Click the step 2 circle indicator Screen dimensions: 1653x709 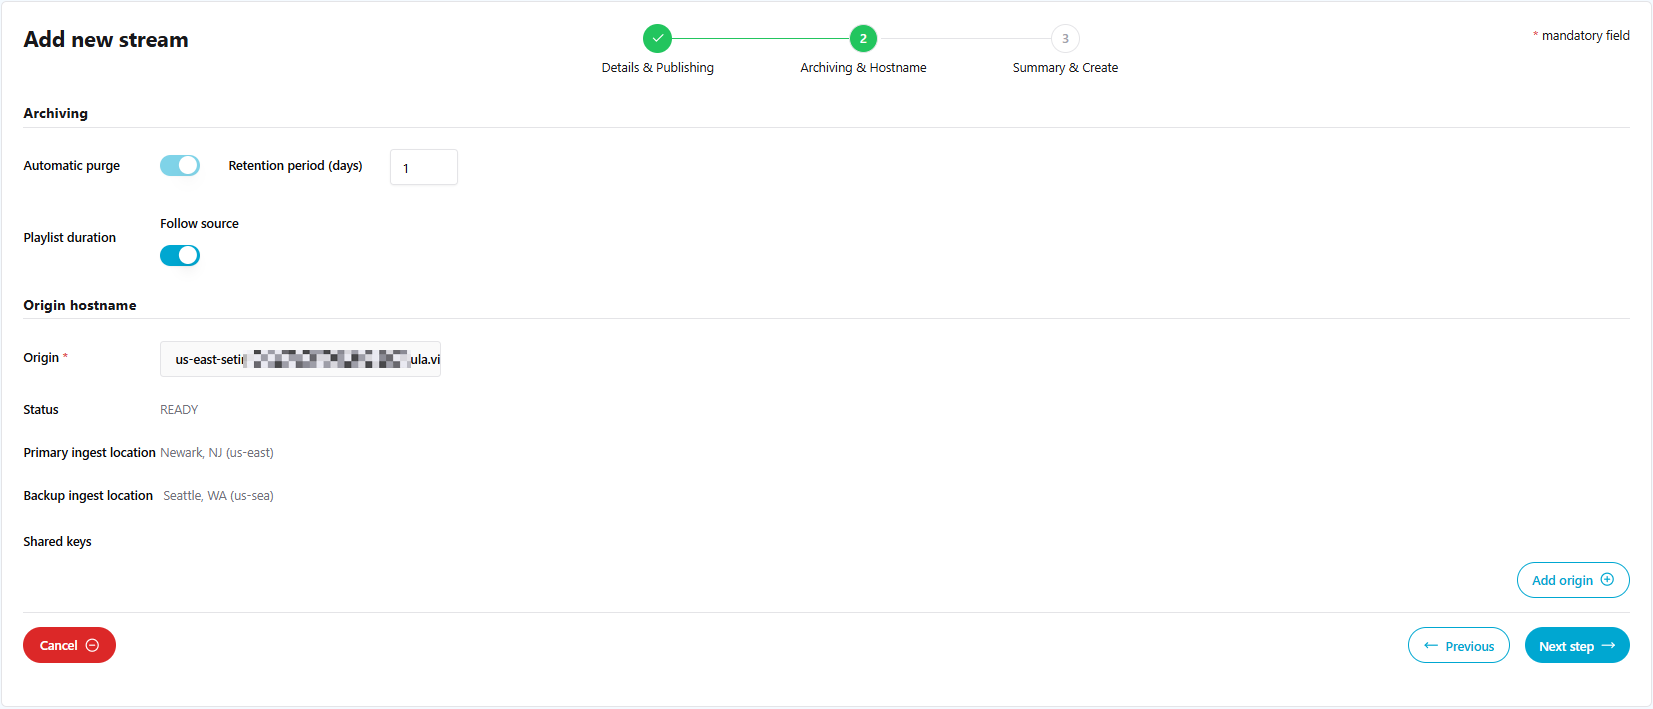(863, 38)
